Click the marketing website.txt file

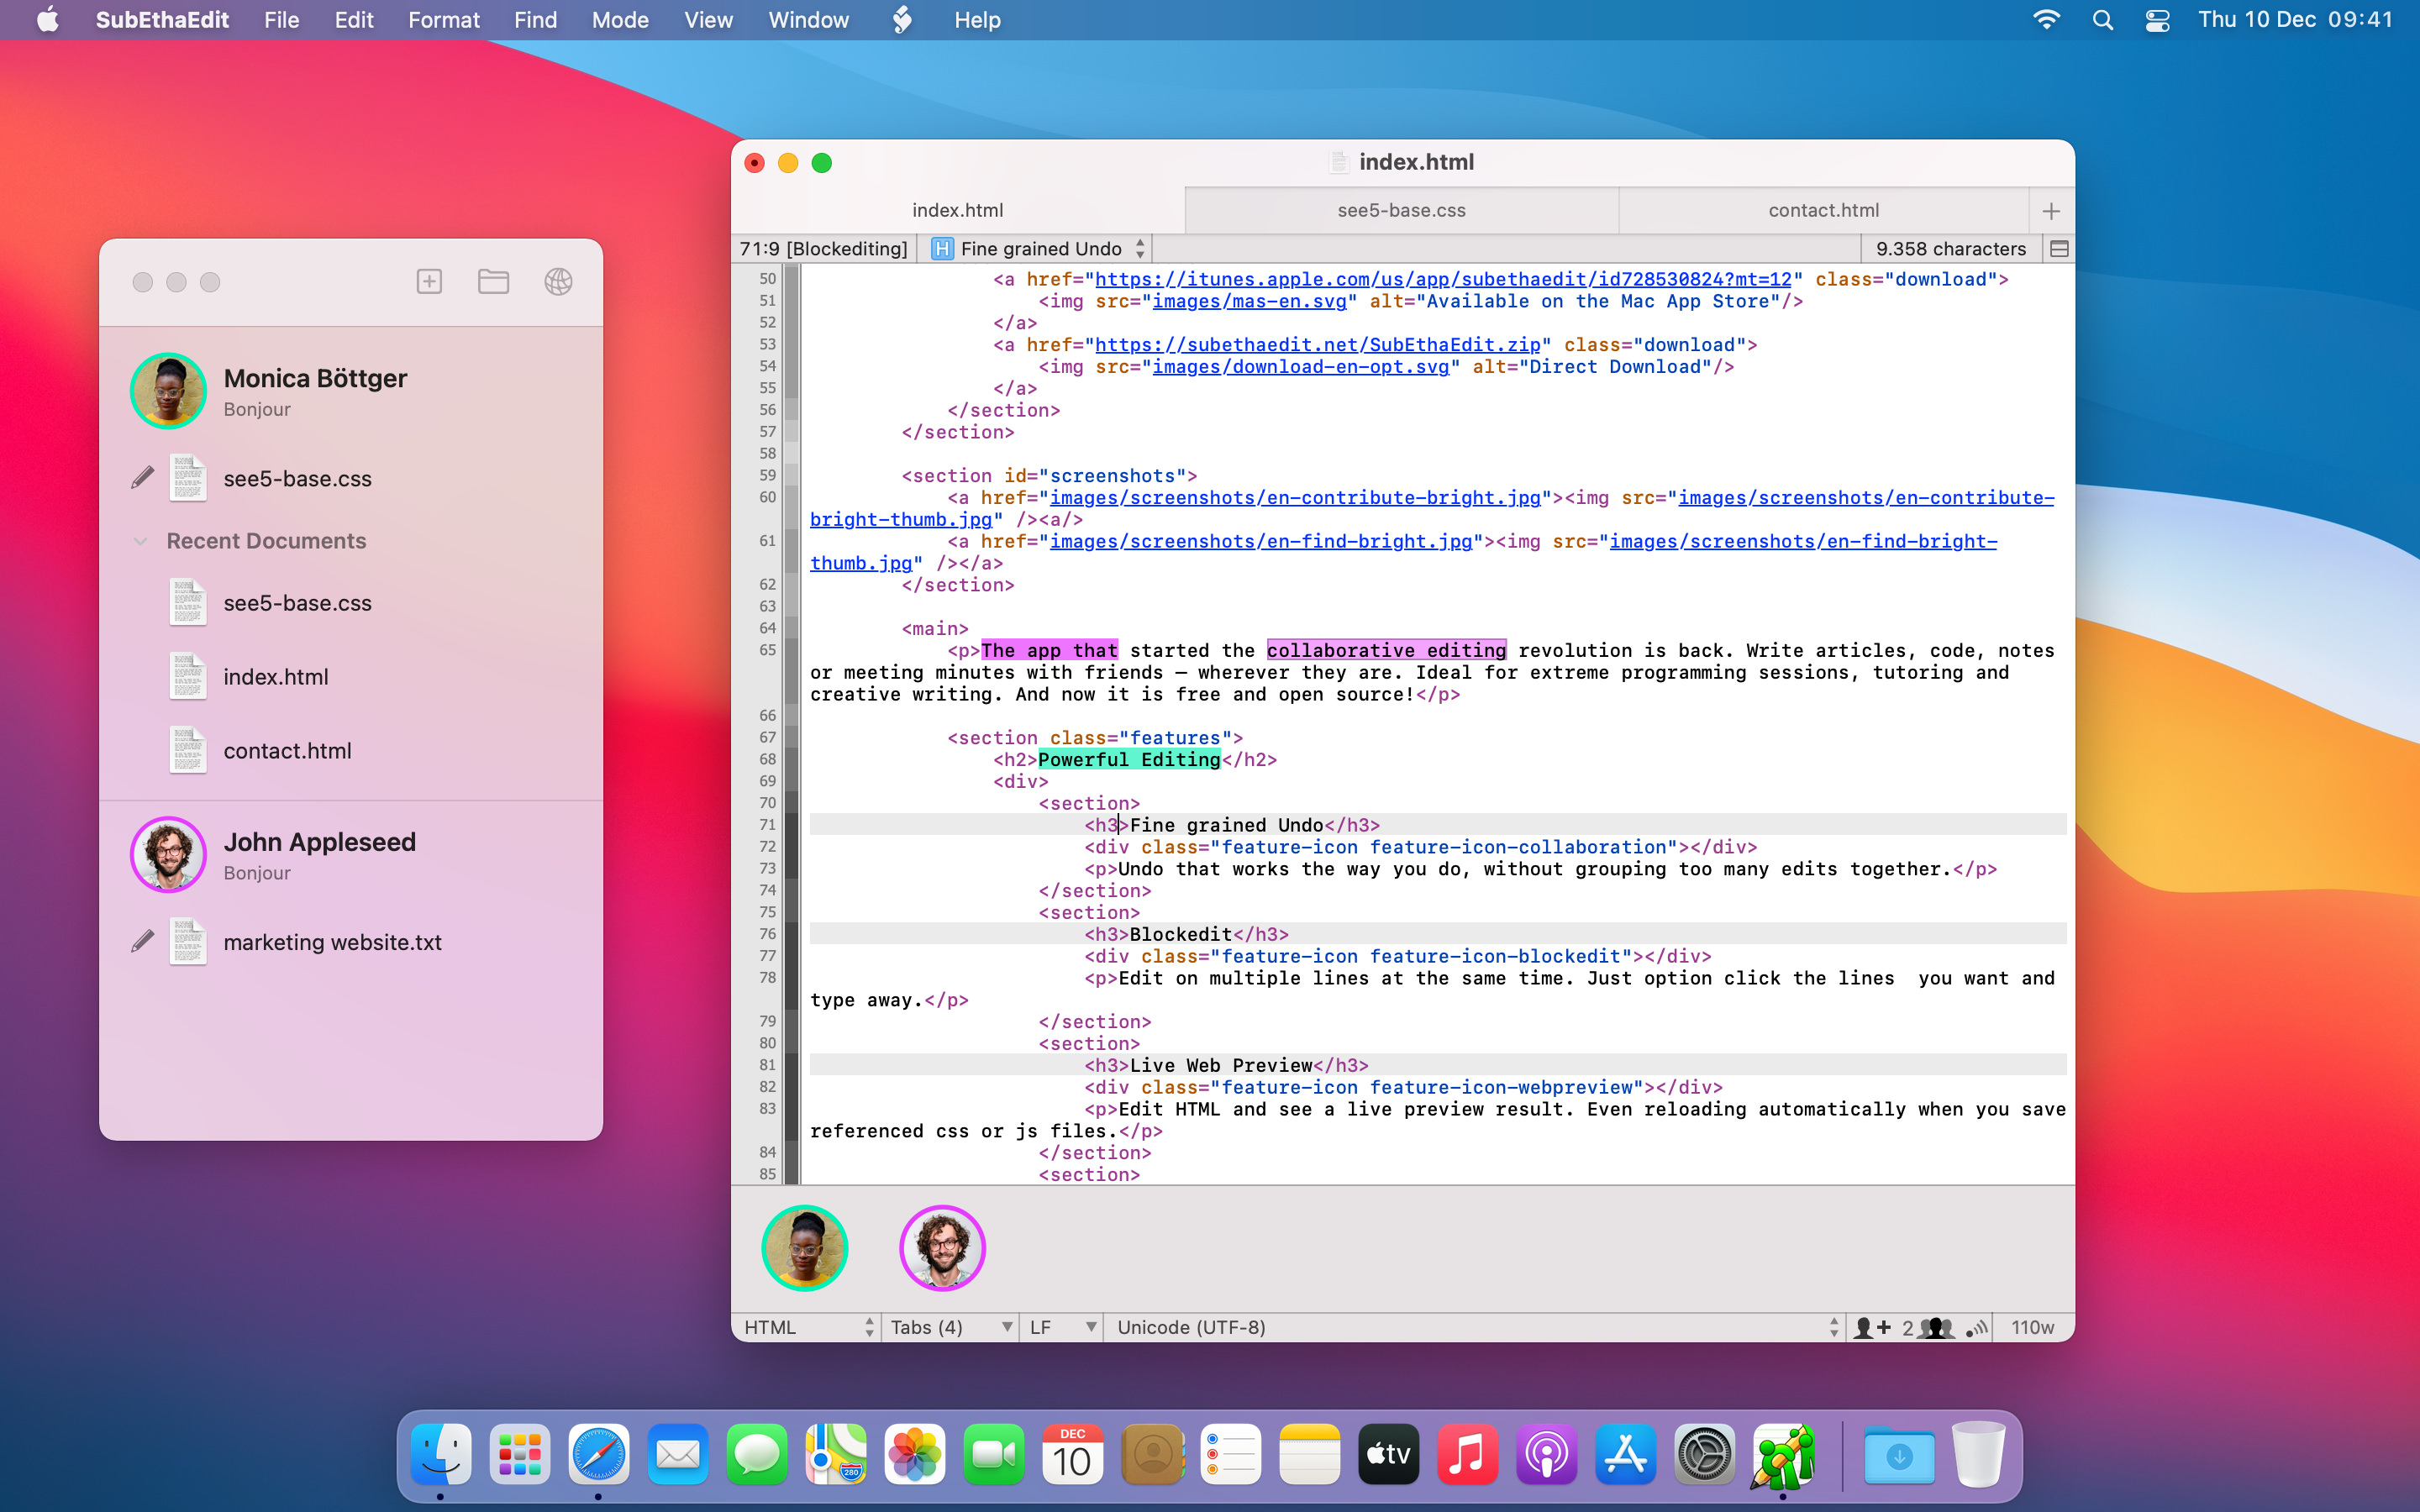coord(334,941)
